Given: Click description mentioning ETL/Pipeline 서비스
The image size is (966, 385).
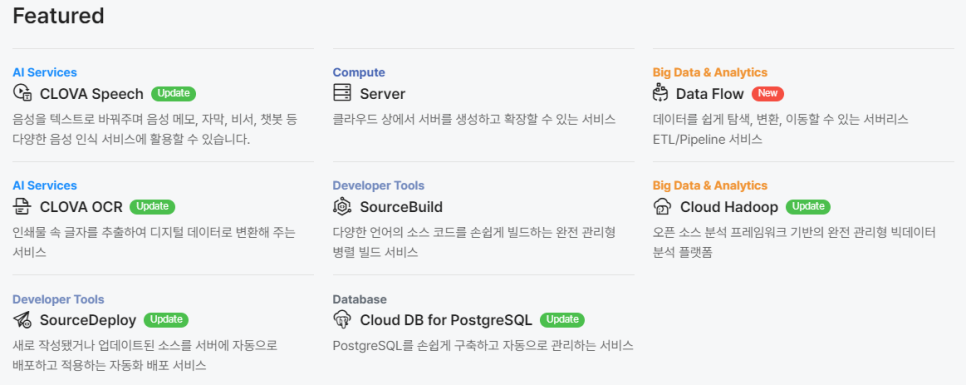Looking at the screenshot, I should [x=781, y=129].
